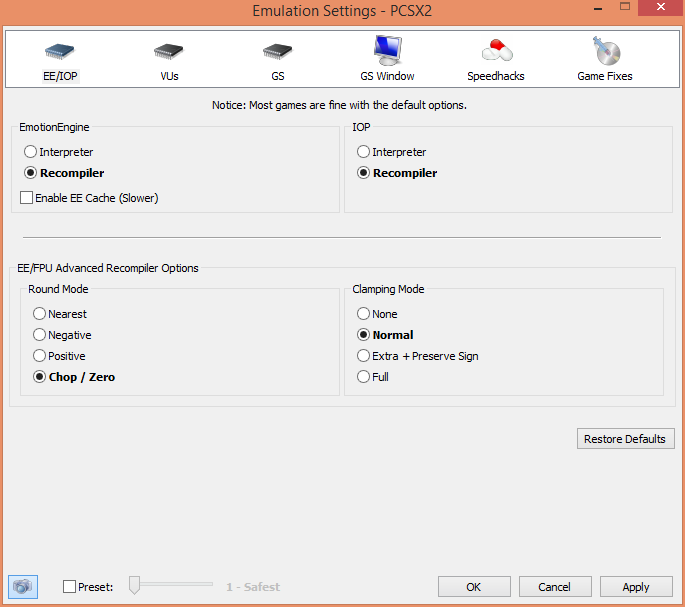Click the default options notice text
Screen dimensions: 685x607
[x=339, y=105]
